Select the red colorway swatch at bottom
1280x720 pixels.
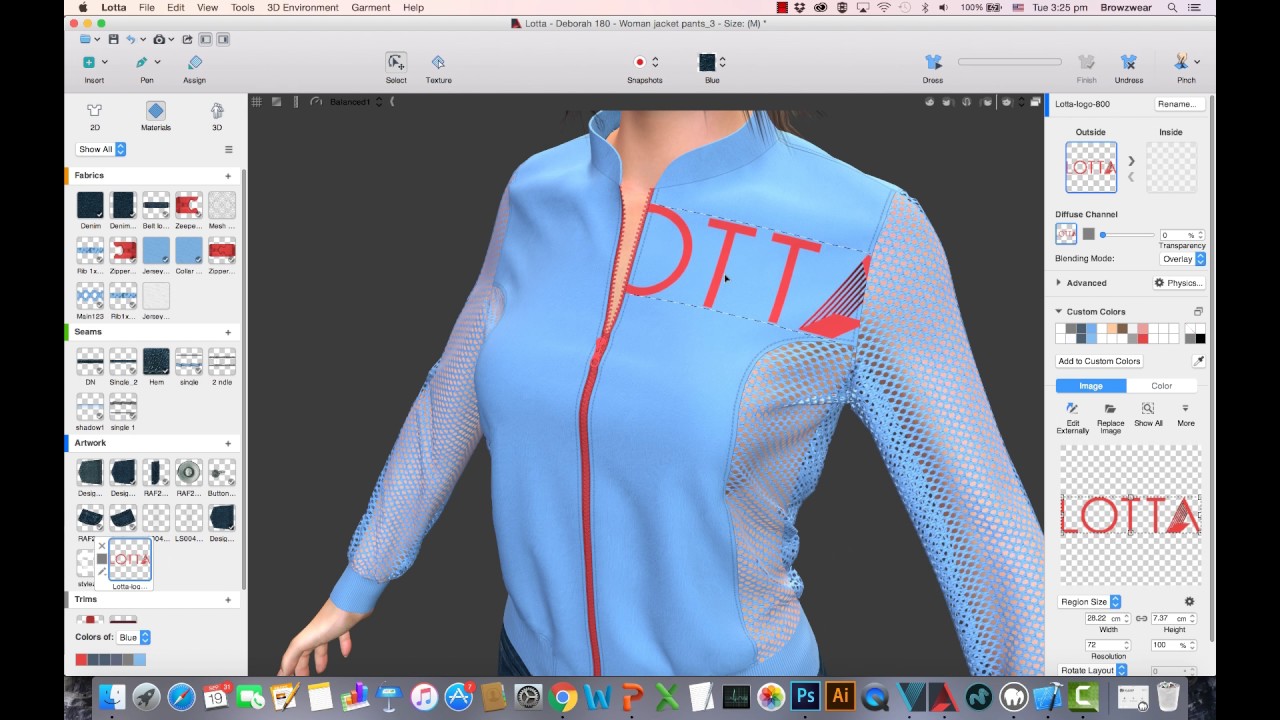(x=82, y=660)
